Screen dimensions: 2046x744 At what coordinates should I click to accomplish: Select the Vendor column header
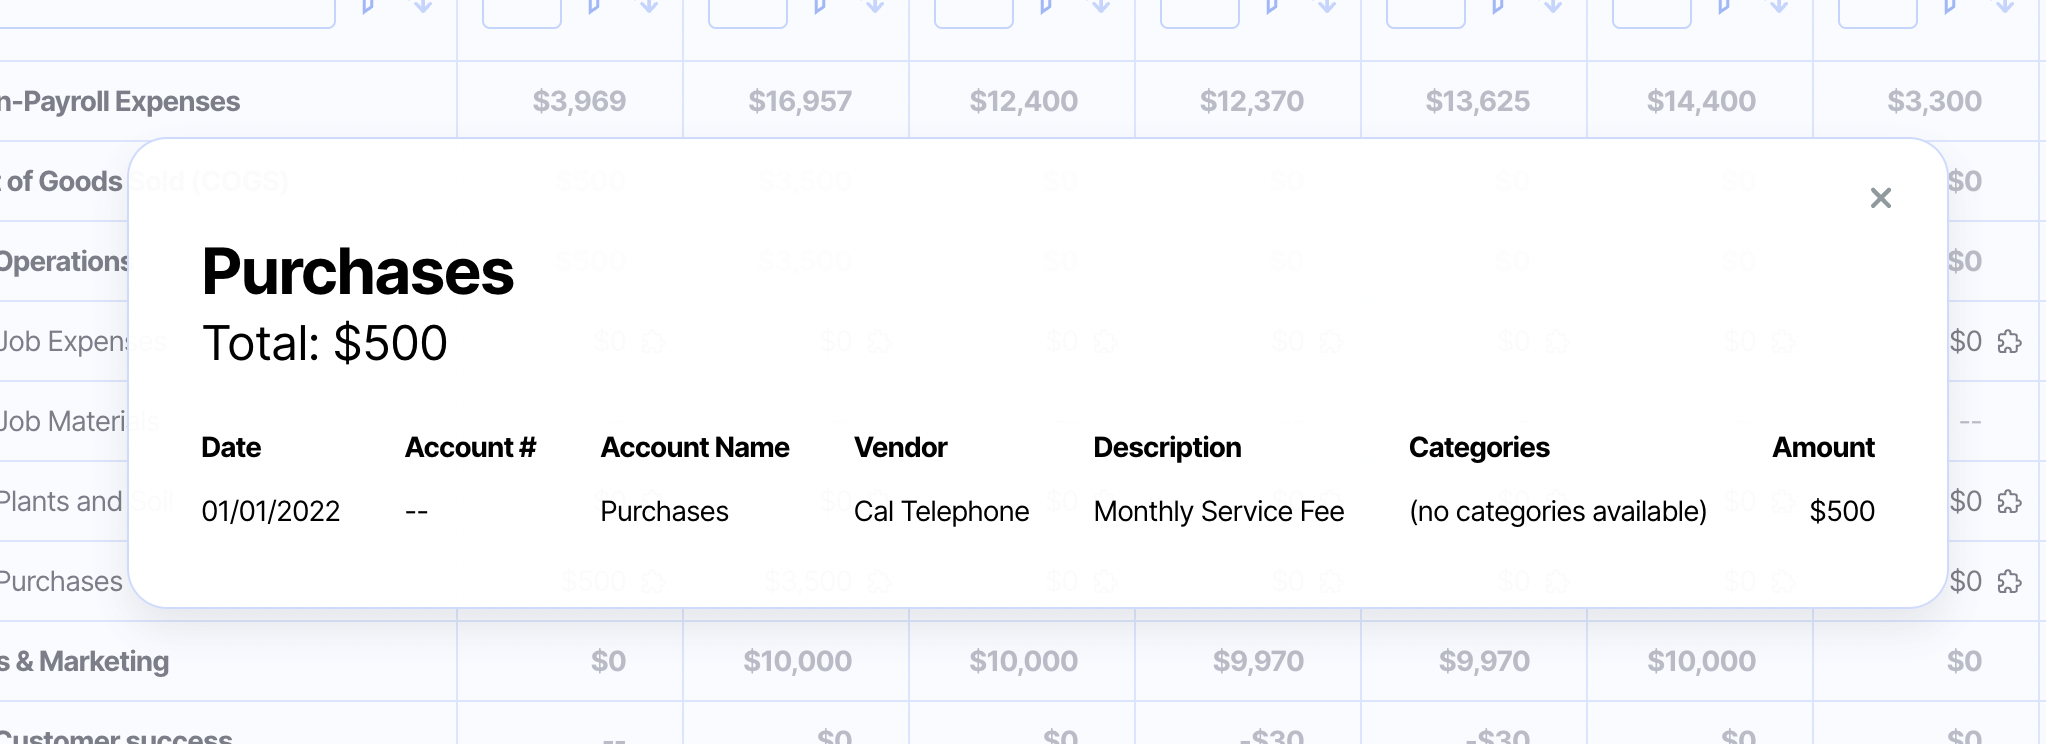[900, 447]
